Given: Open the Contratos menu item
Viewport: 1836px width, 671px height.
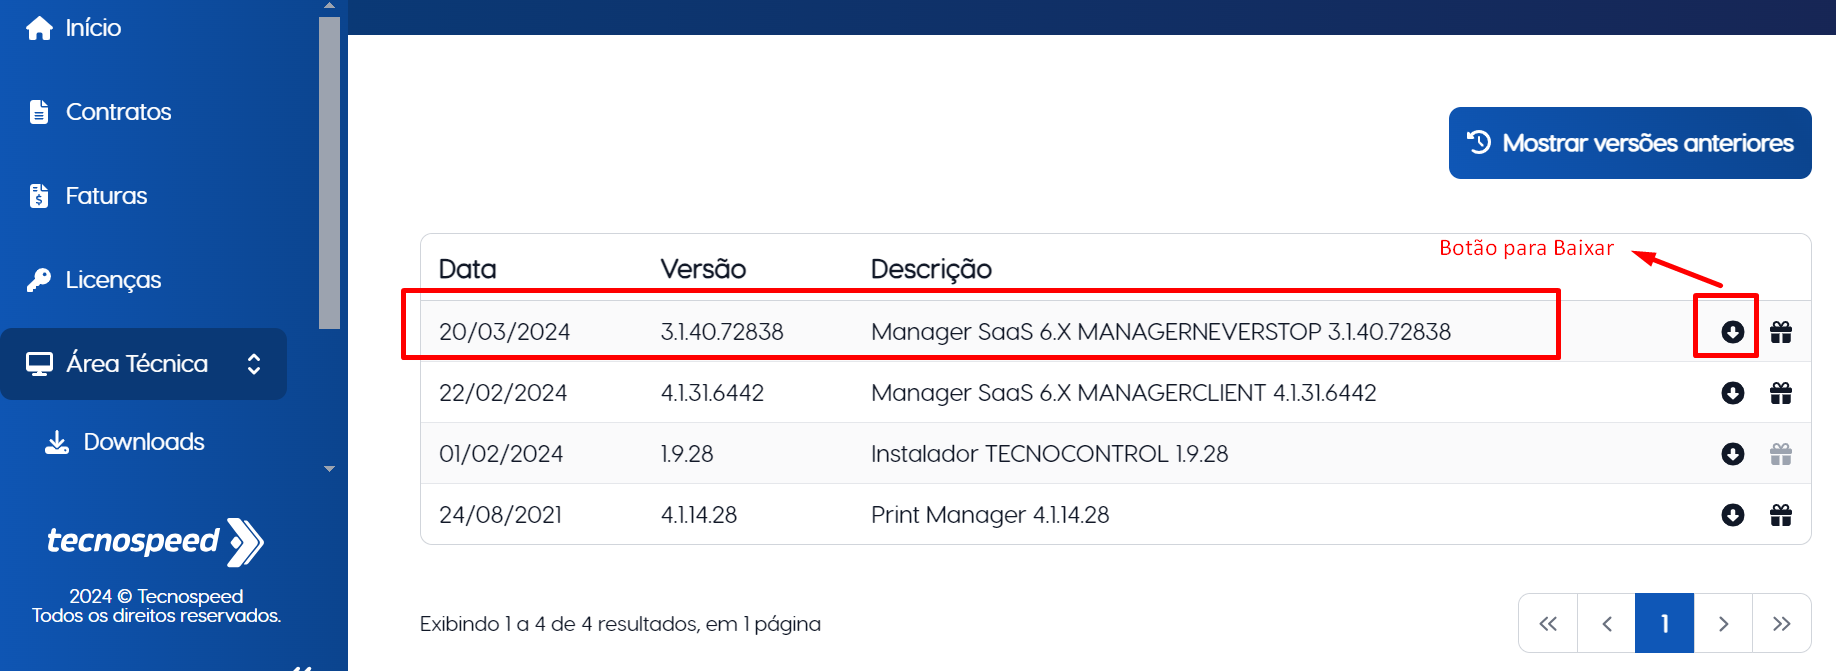Looking at the screenshot, I should coord(118,112).
